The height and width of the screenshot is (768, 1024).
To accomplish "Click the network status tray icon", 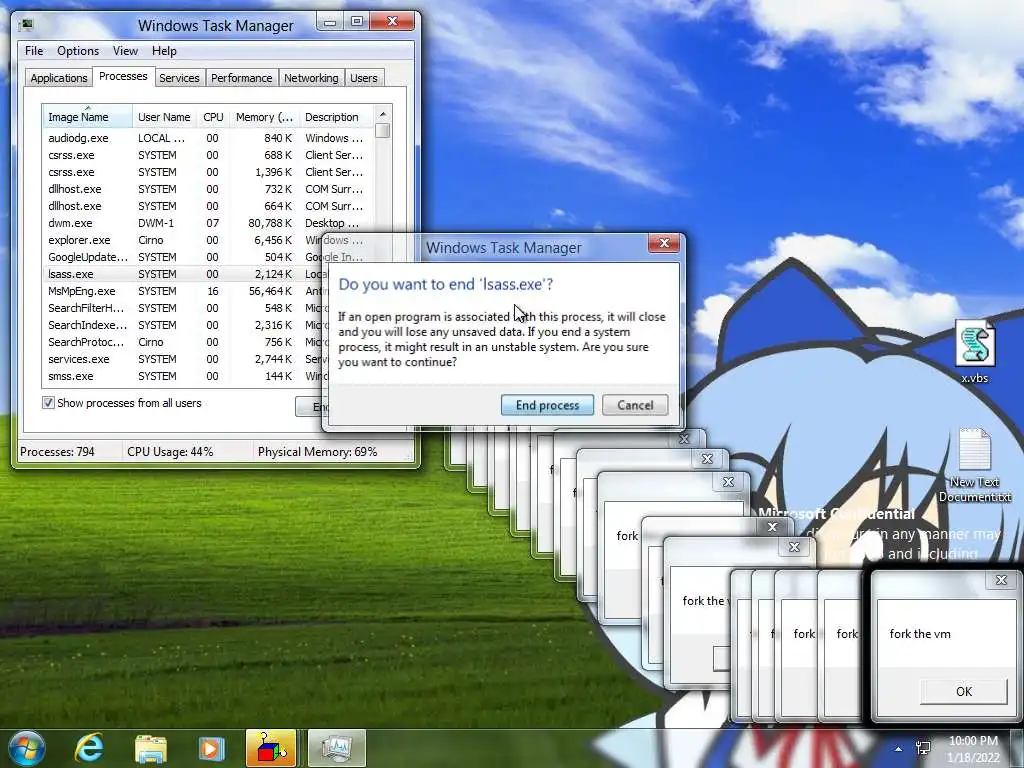I will [923, 748].
